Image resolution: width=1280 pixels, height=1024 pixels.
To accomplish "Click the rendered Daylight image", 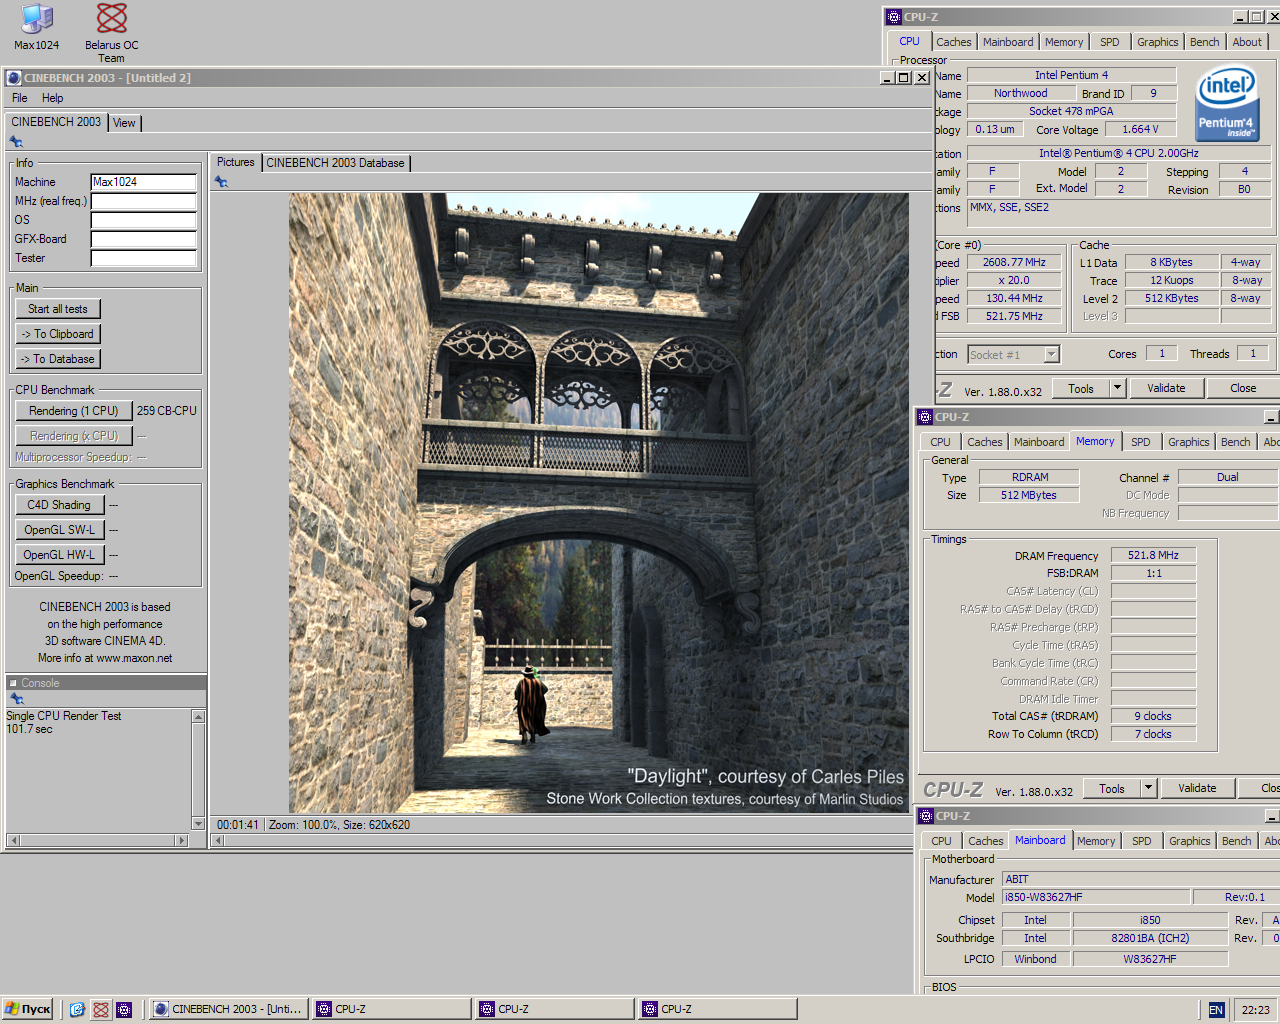I will (x=598, y=503).
